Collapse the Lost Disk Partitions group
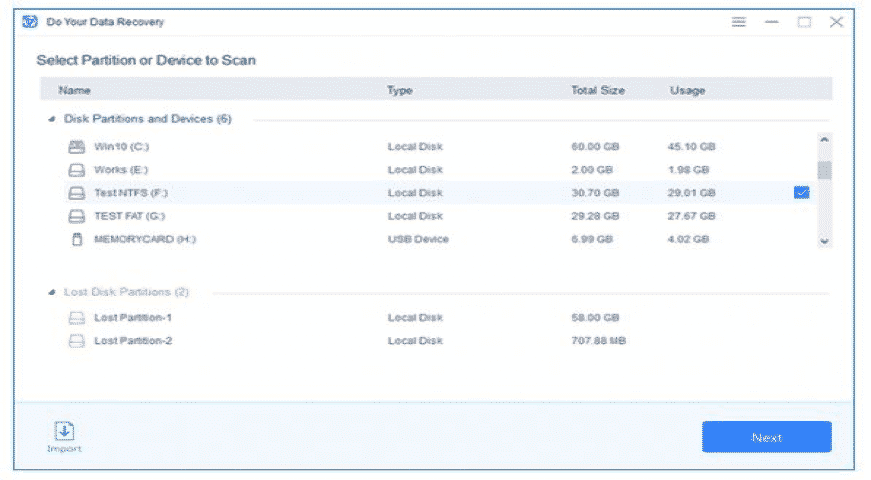 point(52,293)
